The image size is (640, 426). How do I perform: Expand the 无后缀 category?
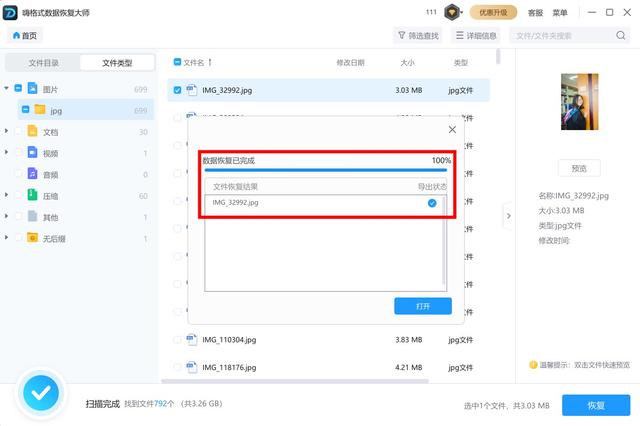(x=6, y=237)
